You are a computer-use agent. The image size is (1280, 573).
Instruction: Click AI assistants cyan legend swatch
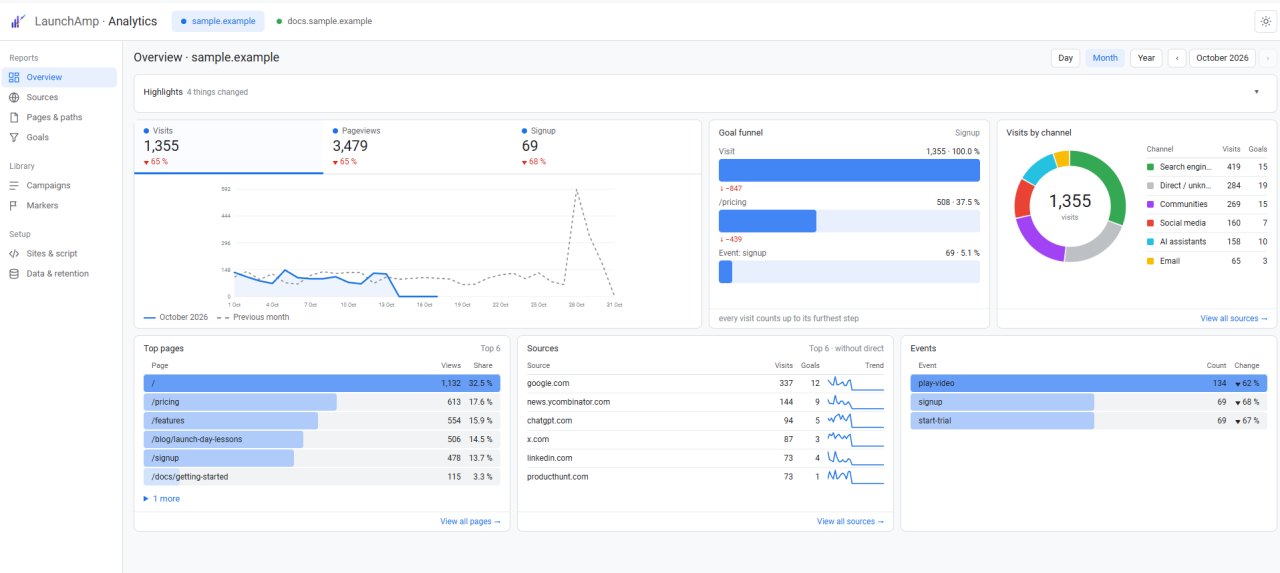coord(1150,241)
